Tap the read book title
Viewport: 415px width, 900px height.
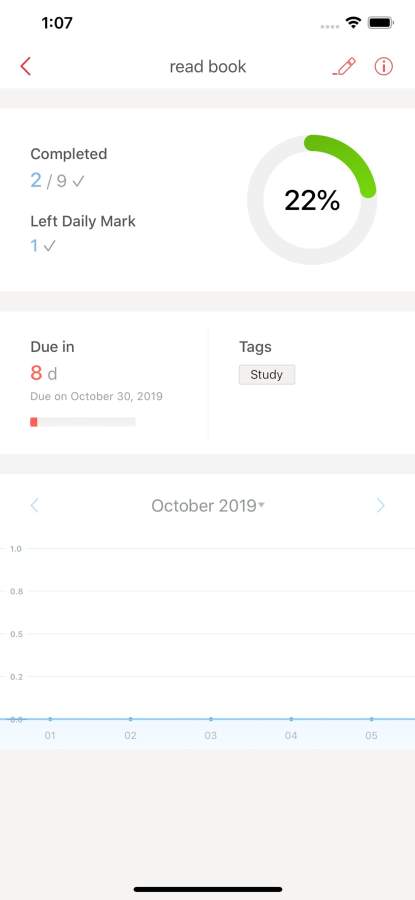tap(208, 67)
